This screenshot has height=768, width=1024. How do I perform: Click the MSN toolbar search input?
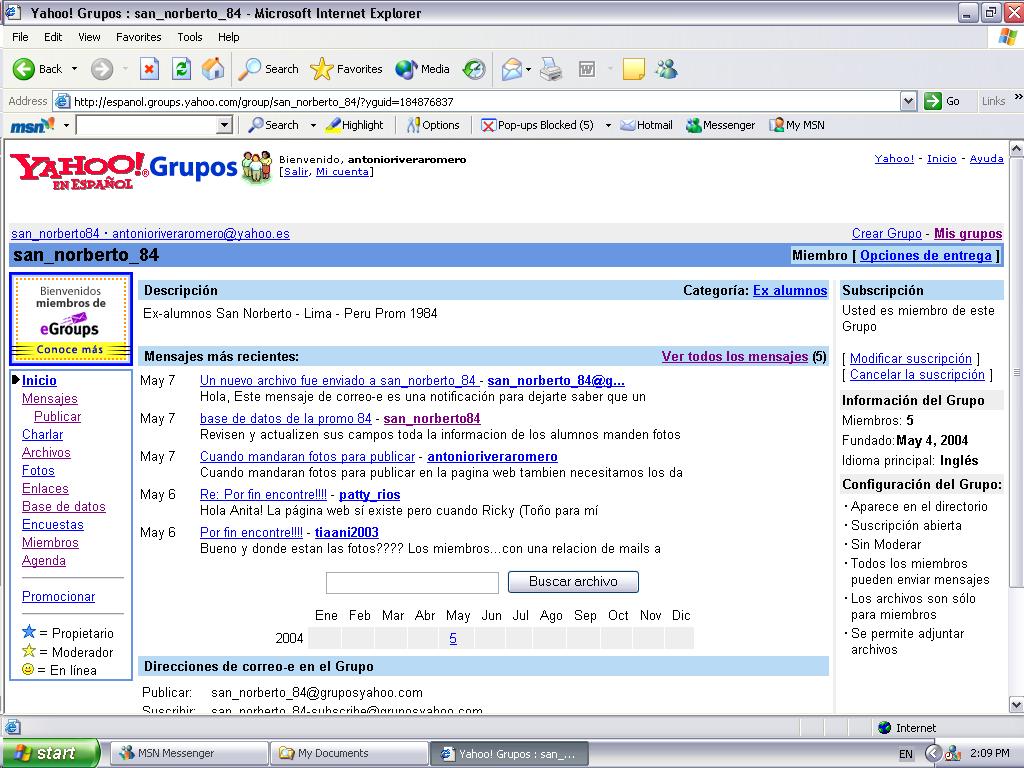pyautogui.click(x=146, y=125)
